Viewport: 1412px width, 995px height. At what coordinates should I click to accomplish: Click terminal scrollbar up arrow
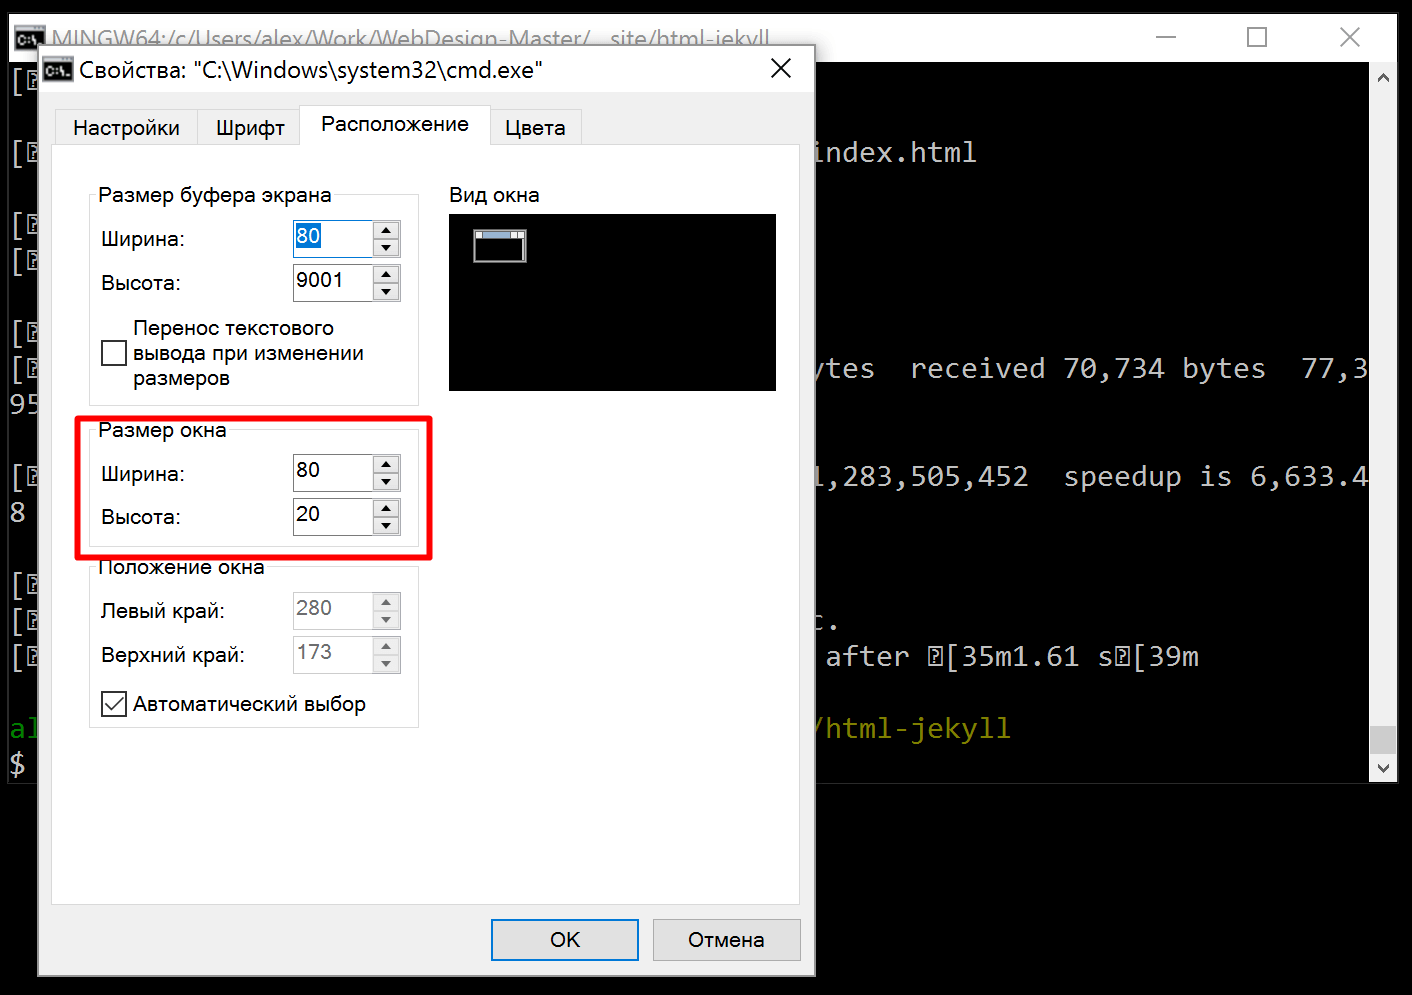(x=1383, y=77)
